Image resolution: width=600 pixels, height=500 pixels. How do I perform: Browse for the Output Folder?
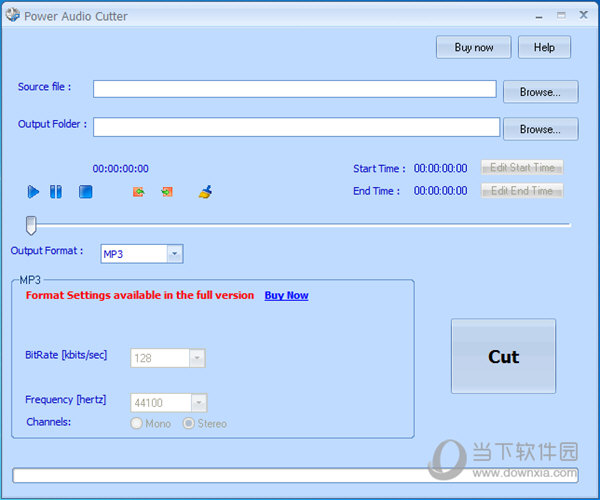(540, 129)
